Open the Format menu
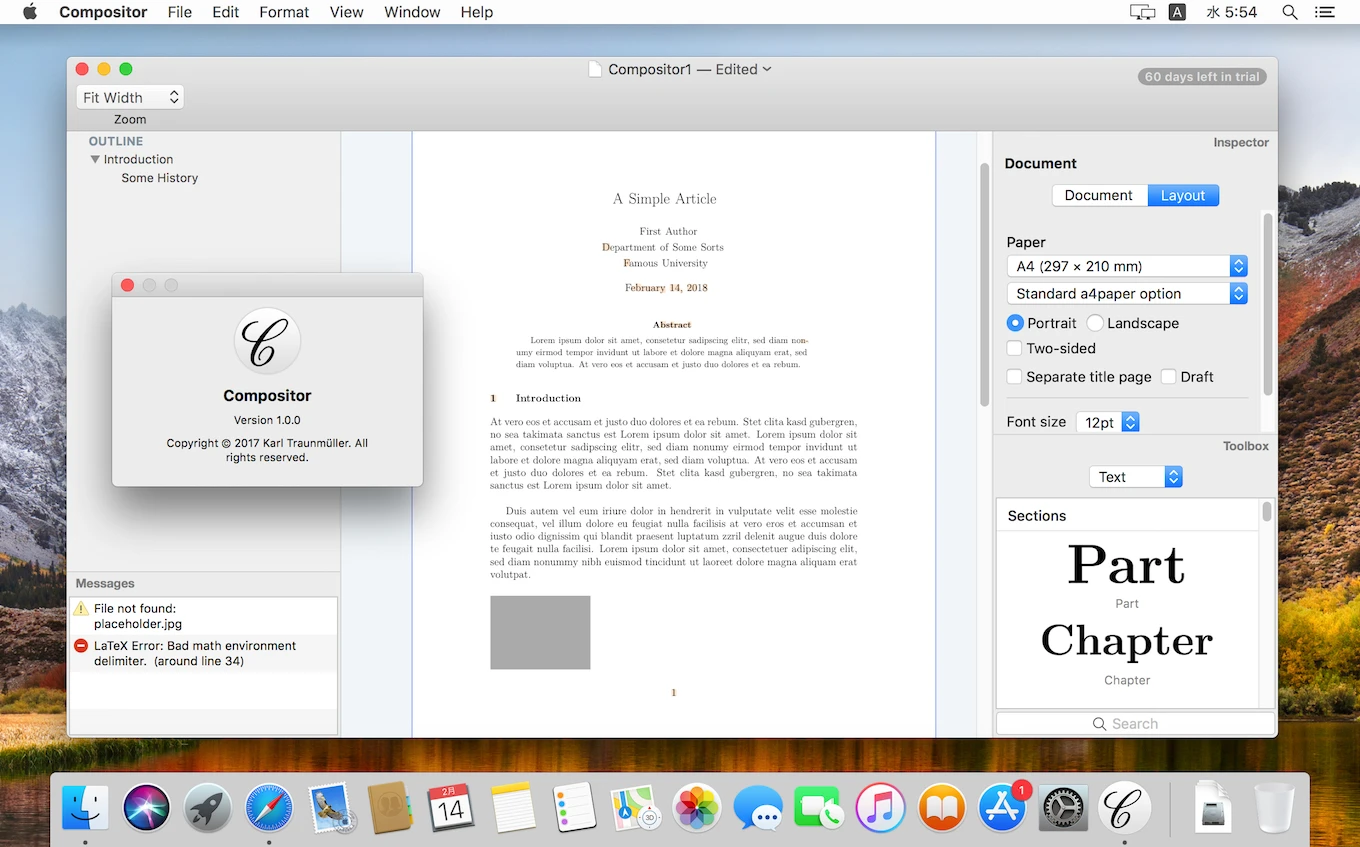The width and height of the screenshot is (1360, 847). tap(284, 12)
